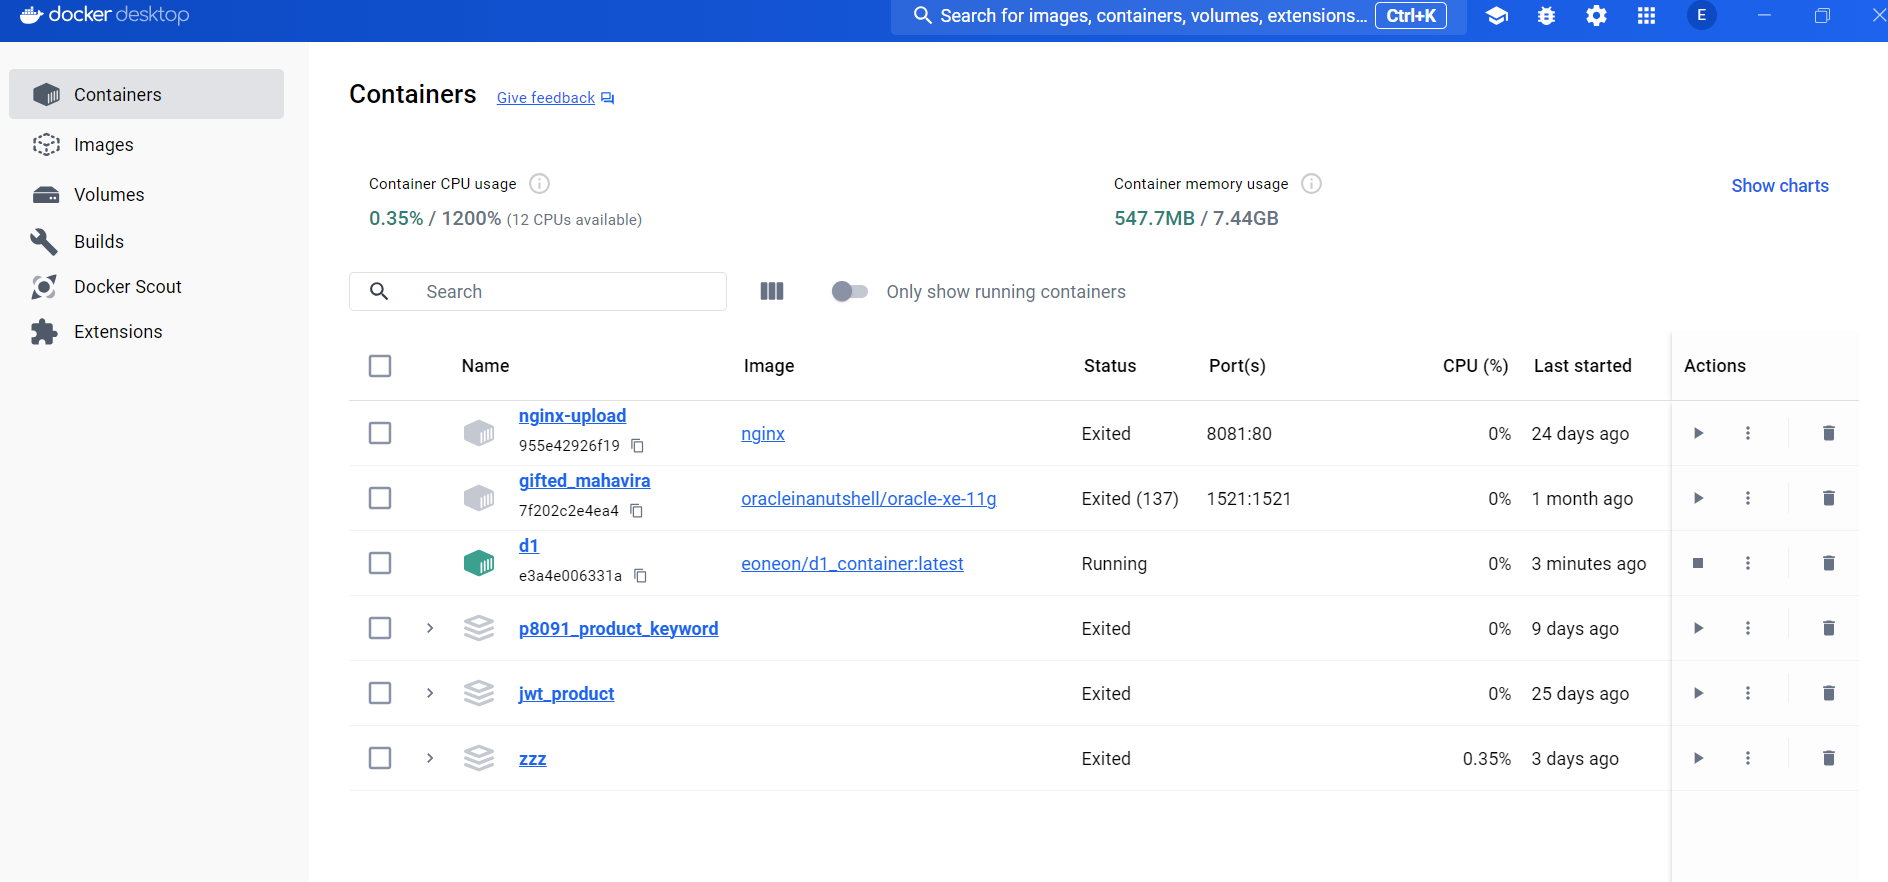The width and height of the screenshot is (1888, 882).
Task: Open the Learning center graduation cap icon
Action: [1496, 16]
